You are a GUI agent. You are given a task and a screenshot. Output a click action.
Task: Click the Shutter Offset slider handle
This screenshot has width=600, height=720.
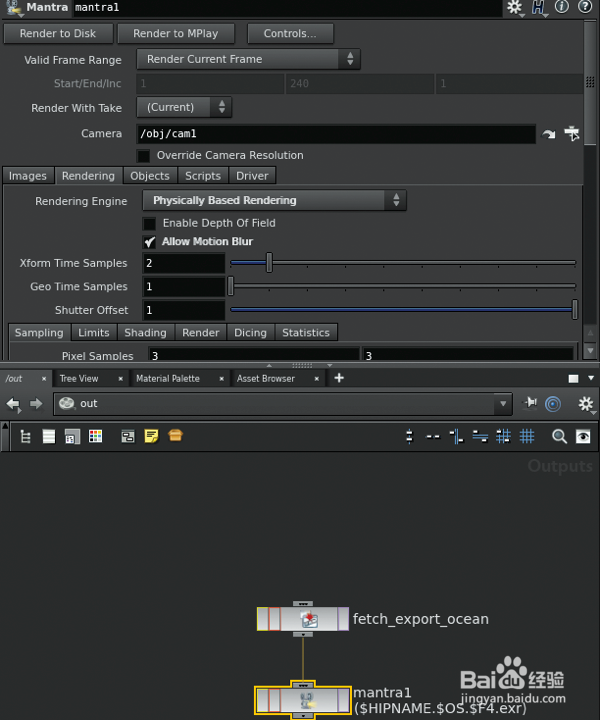point(574,309)
